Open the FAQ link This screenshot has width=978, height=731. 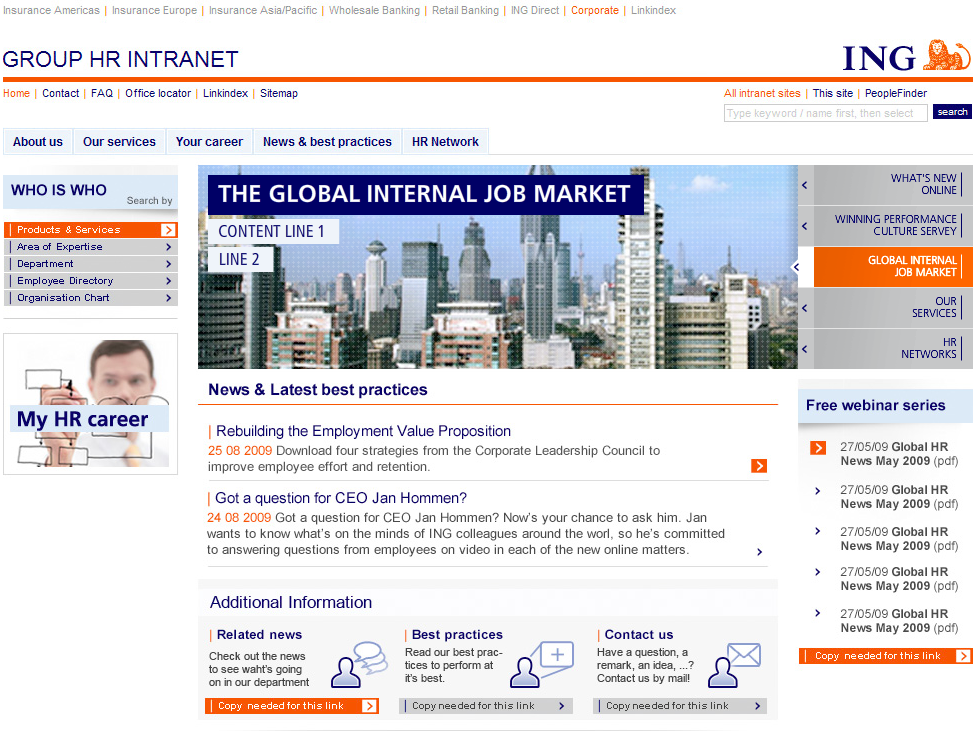102,93
